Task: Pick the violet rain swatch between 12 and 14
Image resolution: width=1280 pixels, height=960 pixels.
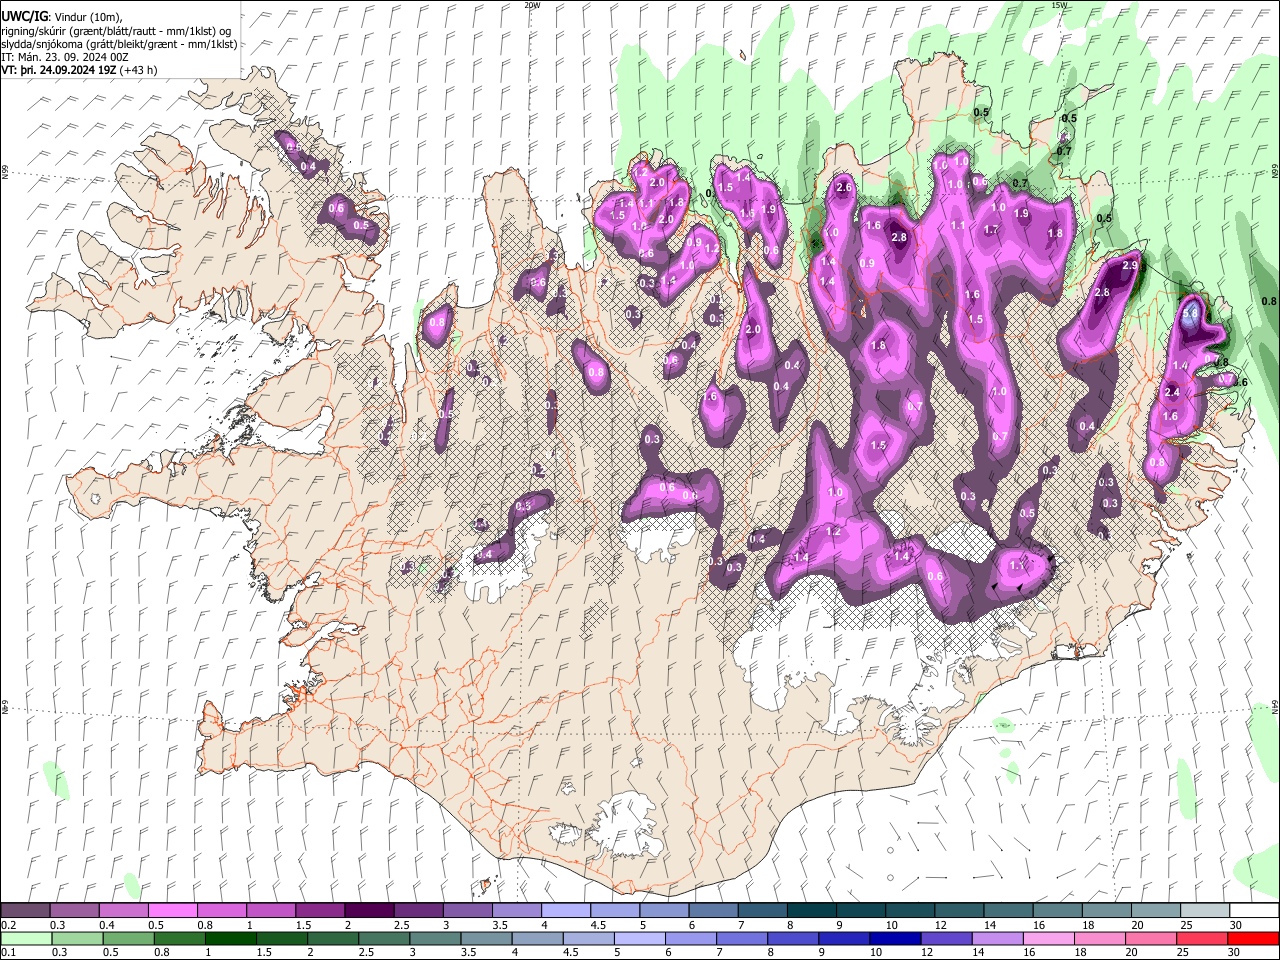Action: coord(948,938)
